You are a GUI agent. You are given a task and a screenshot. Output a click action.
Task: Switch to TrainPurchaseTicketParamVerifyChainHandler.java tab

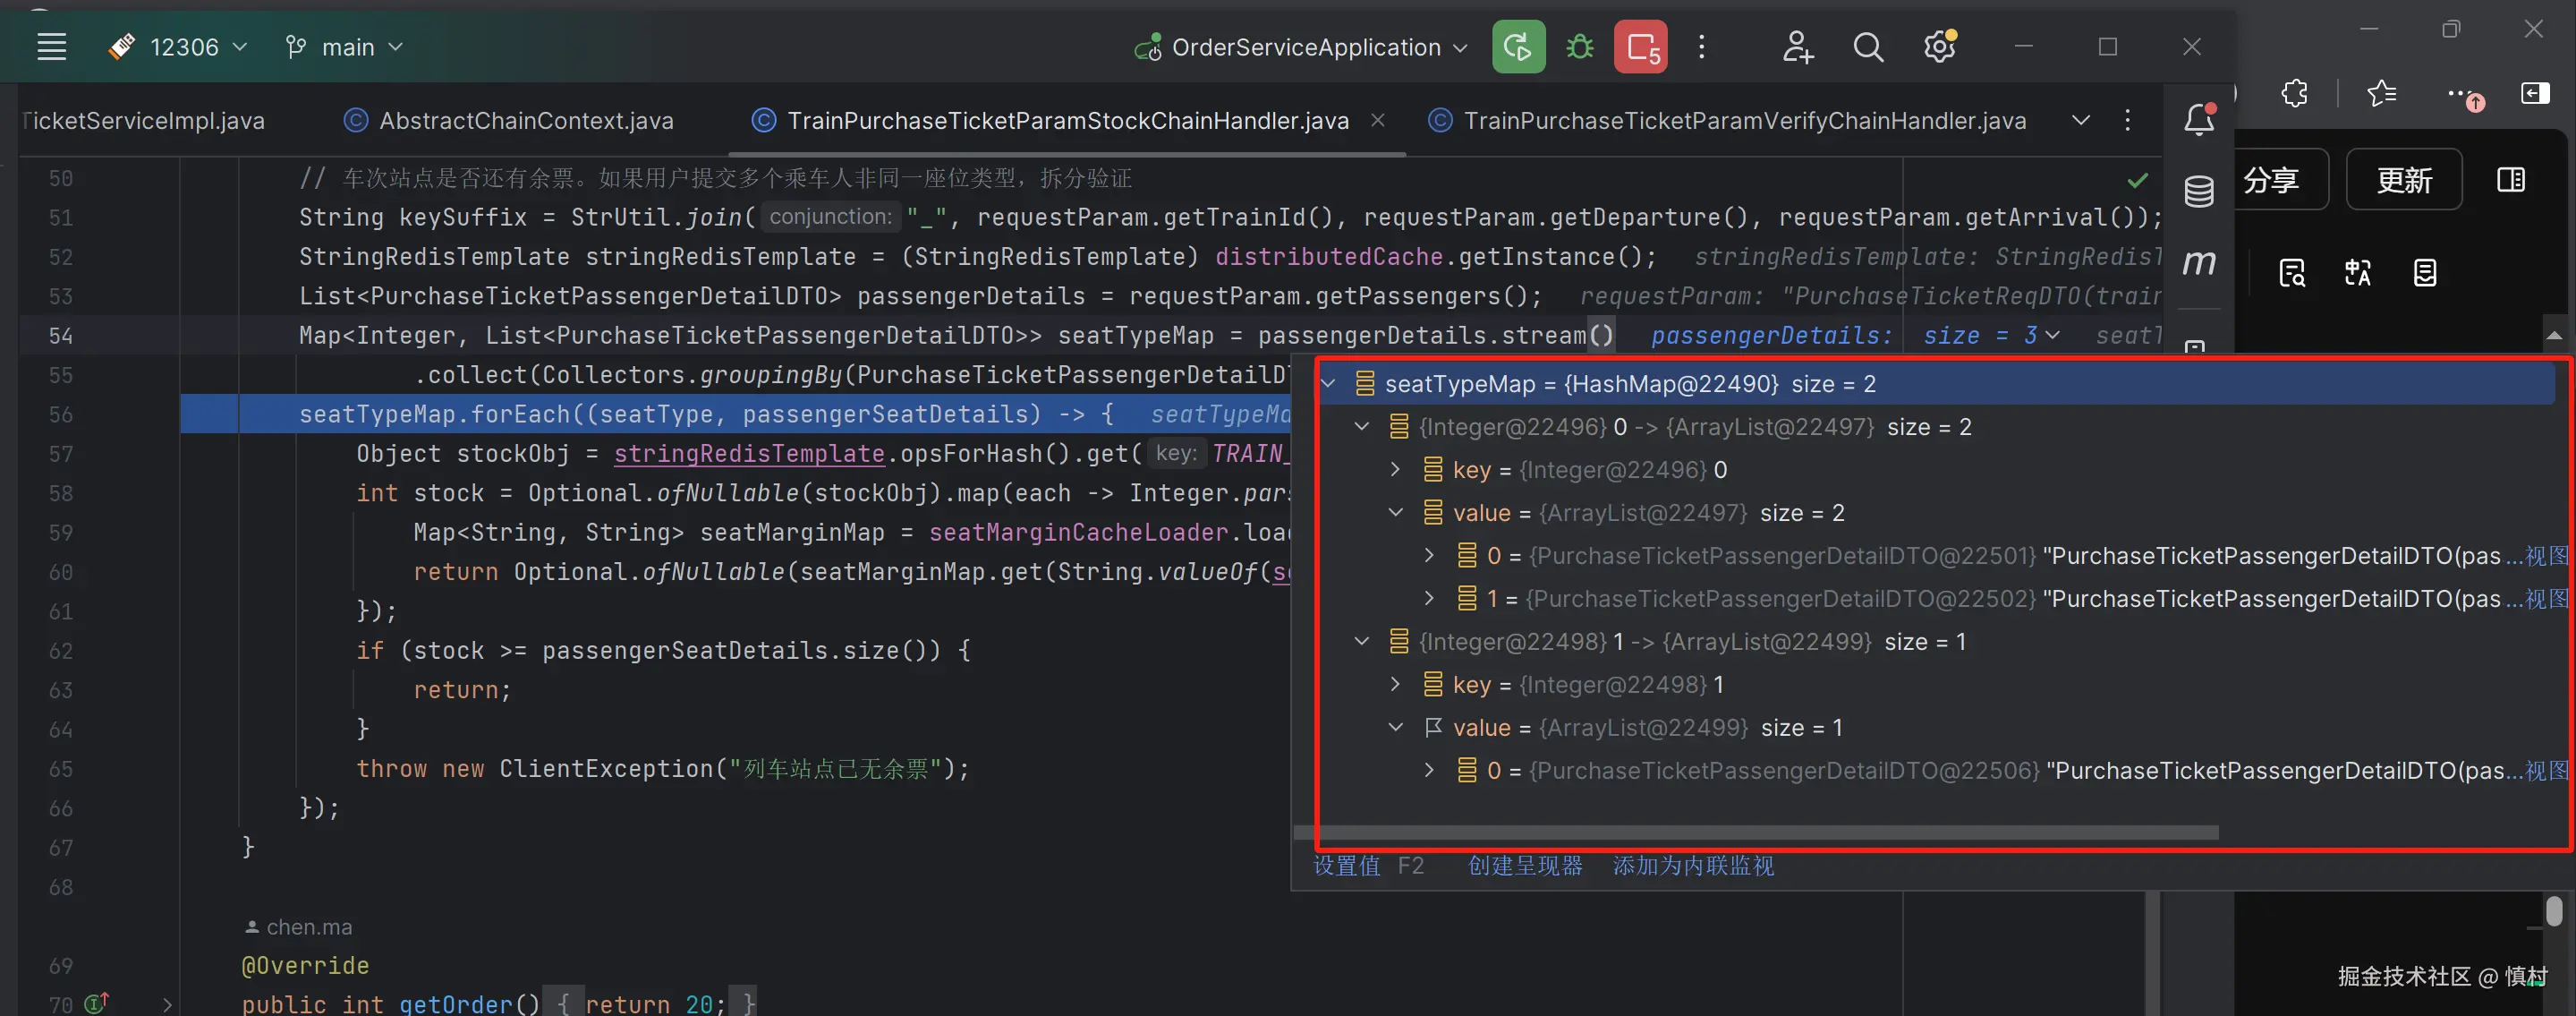(1743, 121)
